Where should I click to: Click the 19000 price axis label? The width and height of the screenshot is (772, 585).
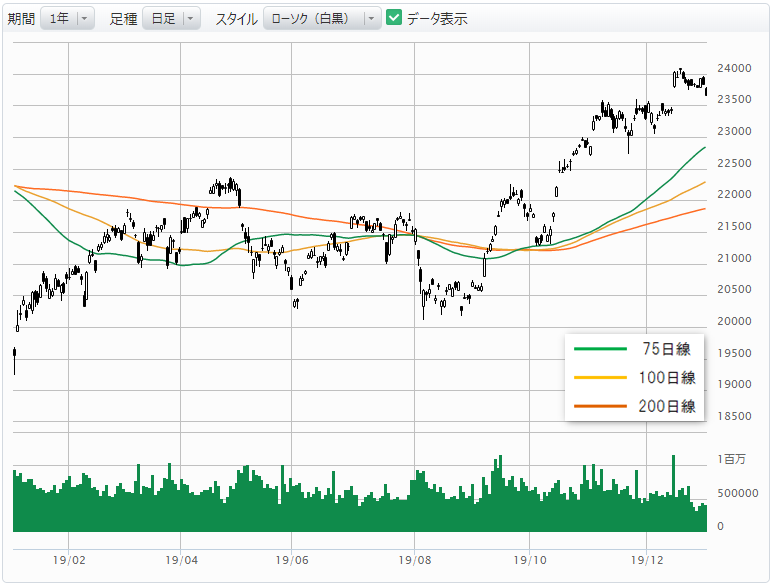coord(734,385)
